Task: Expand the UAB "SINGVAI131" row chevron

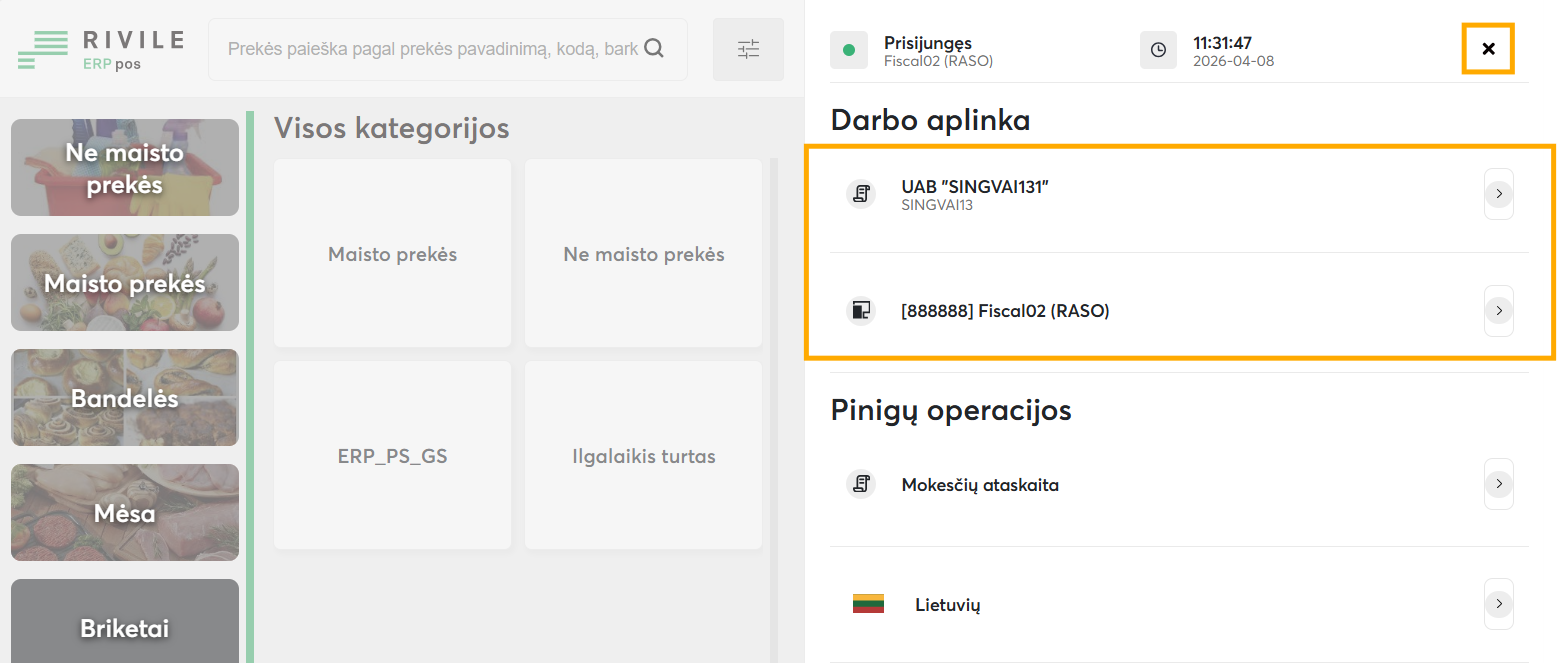Action: 1498,194
